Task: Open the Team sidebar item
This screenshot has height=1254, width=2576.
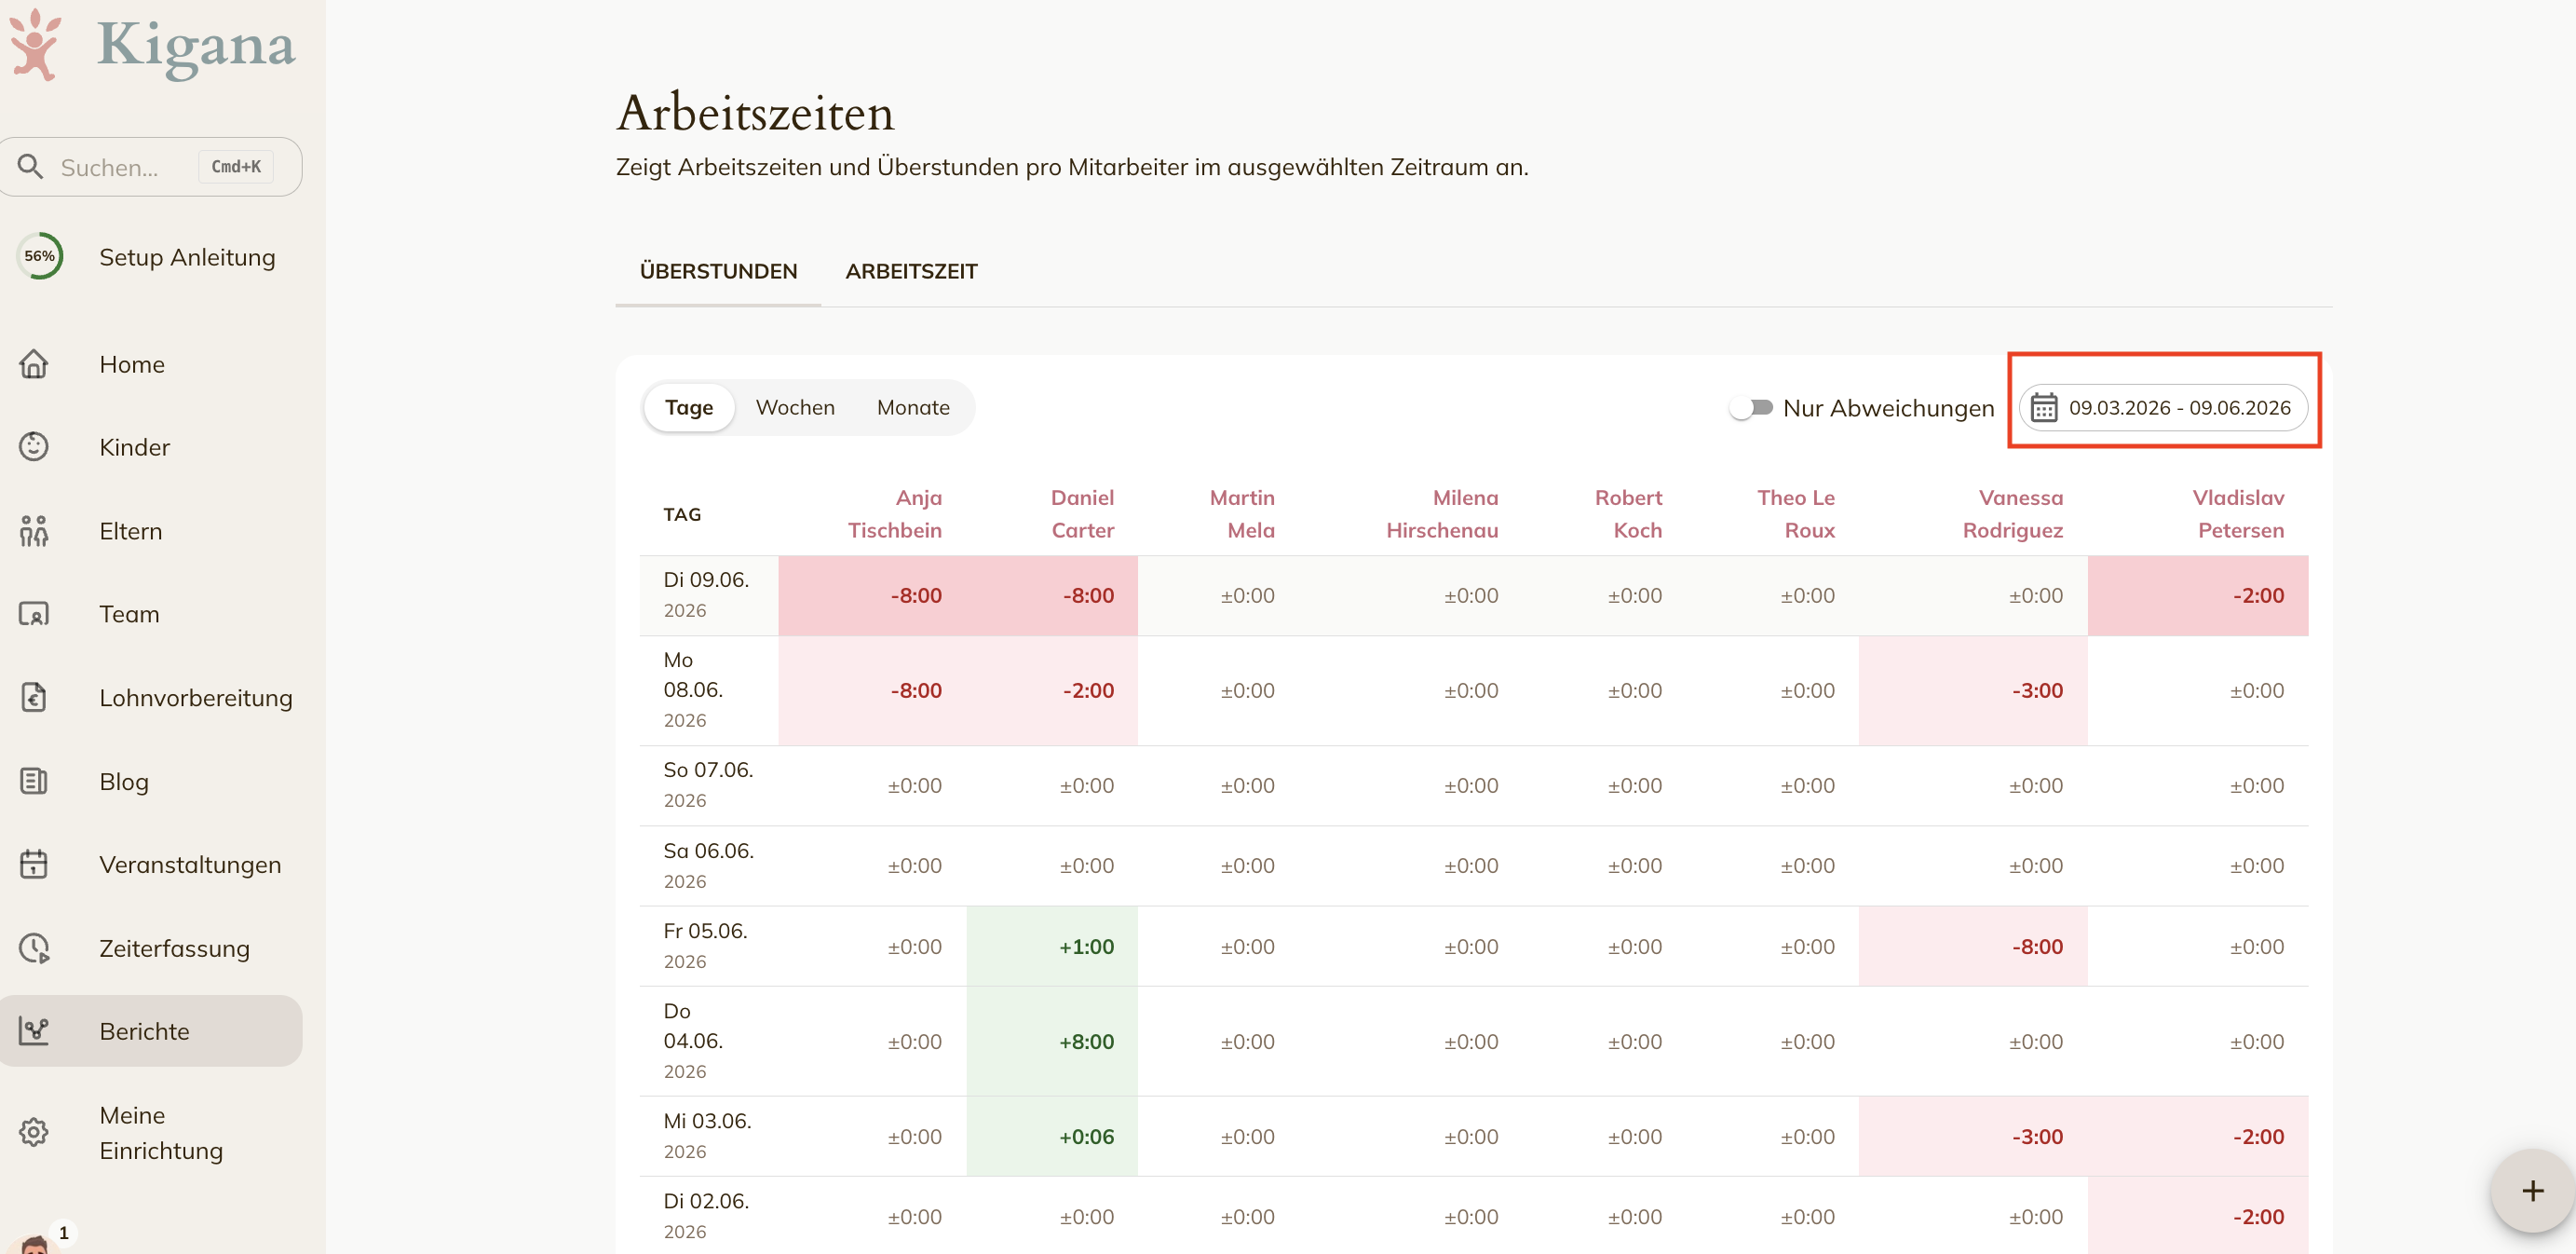Action: point(150,614)
